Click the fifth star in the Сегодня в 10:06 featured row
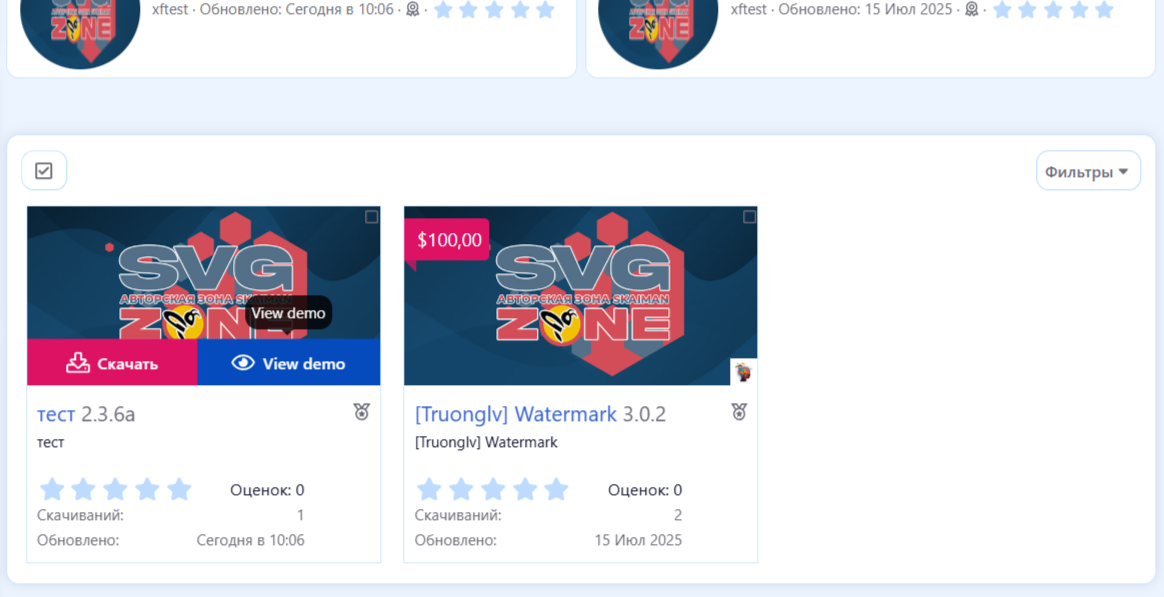Screen dimensions: 1164x597 [546, 10]
